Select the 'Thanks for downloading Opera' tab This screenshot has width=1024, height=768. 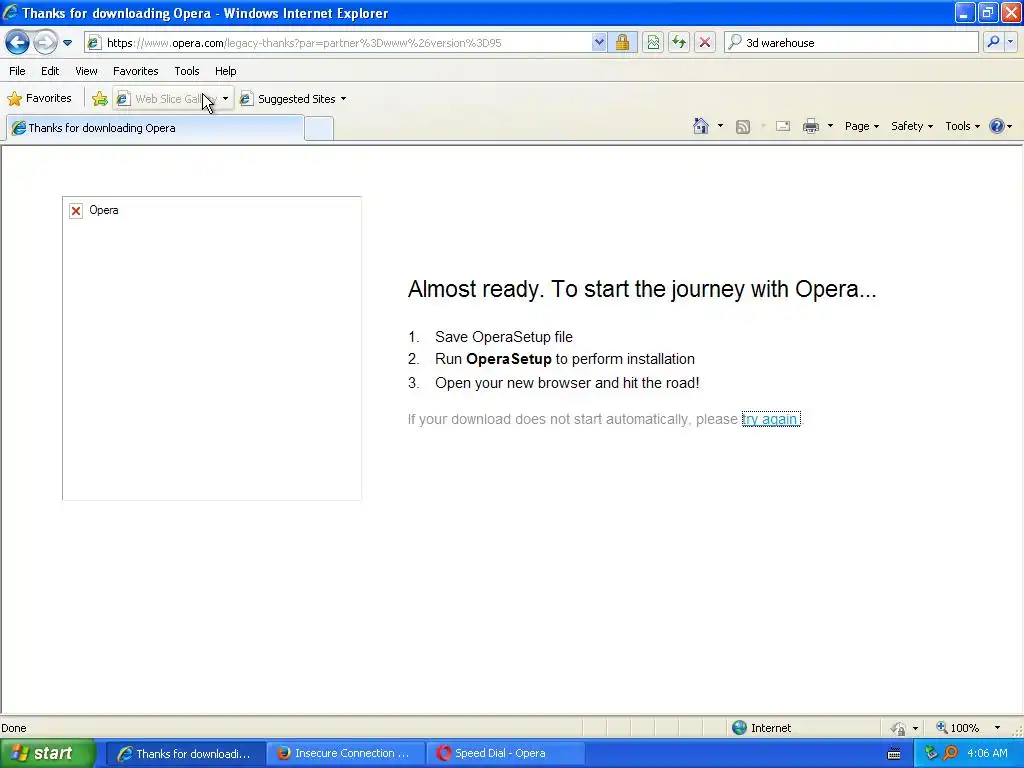tap(155, 128)
